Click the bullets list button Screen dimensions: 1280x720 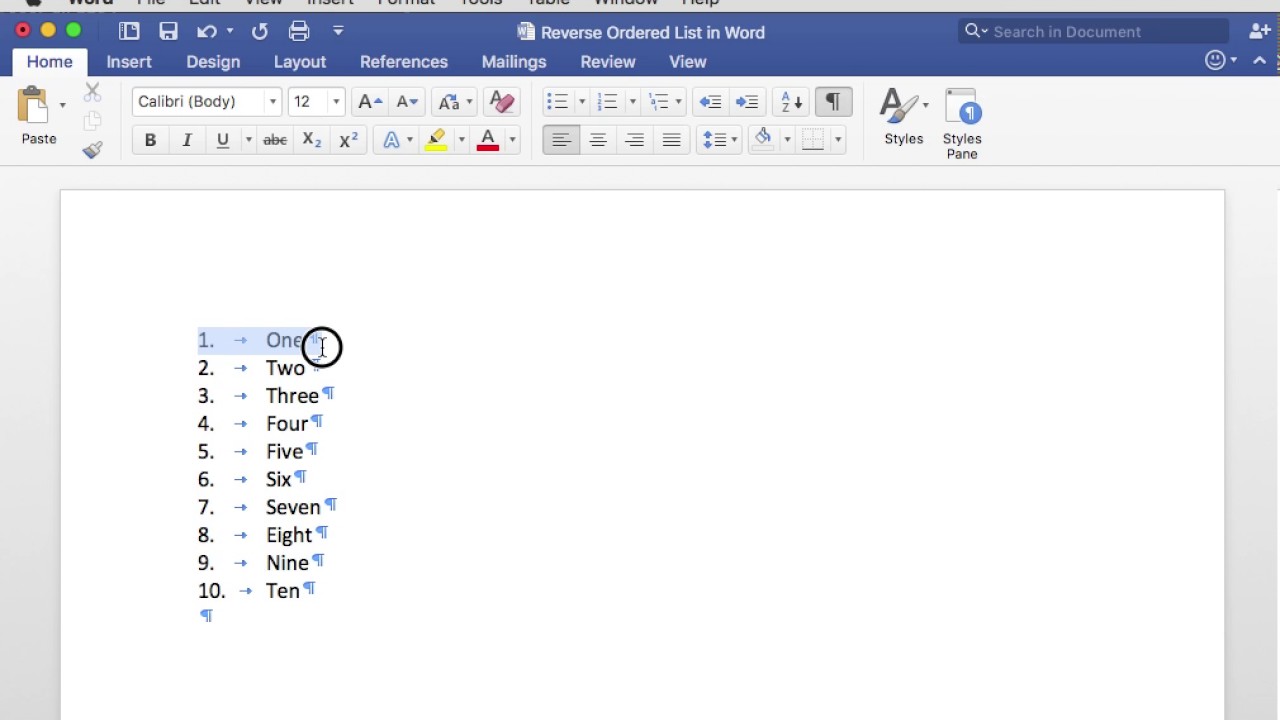[558, 102]
